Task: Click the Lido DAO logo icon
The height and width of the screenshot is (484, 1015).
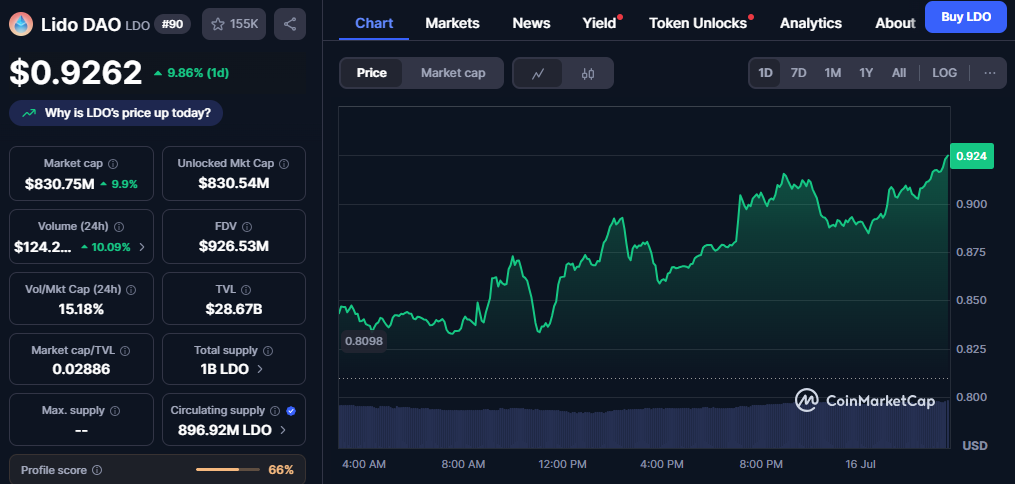Action: point(21,25)
